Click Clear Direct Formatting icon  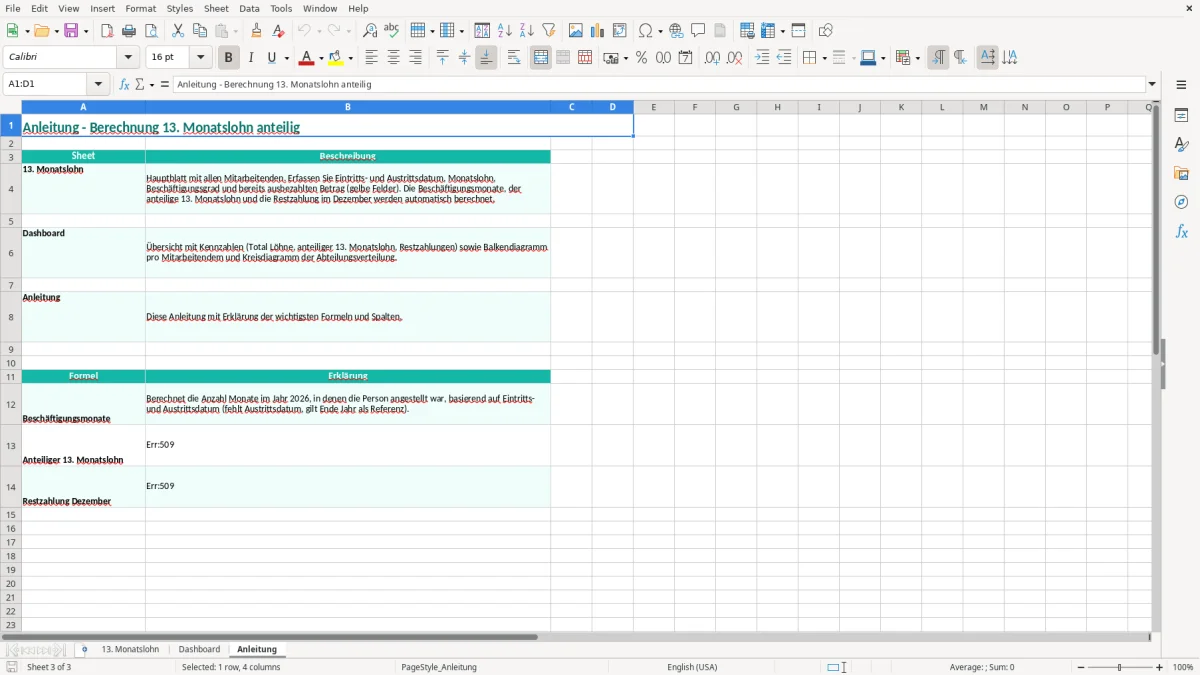[278, 31]
